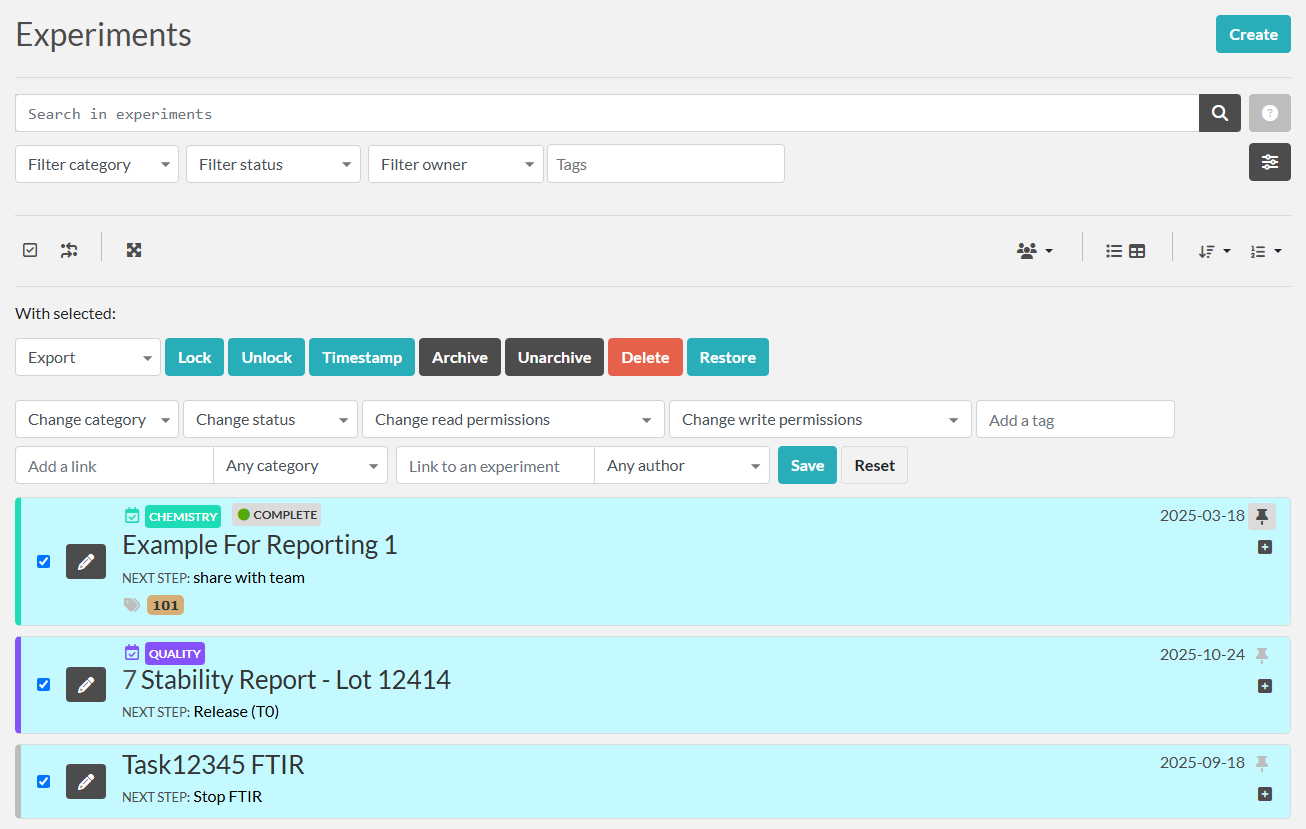This screenshot has width=1306, height=829.
Task: Edit Task12345 FTIR with pencil icon
Action: click(x=86, y=781)
